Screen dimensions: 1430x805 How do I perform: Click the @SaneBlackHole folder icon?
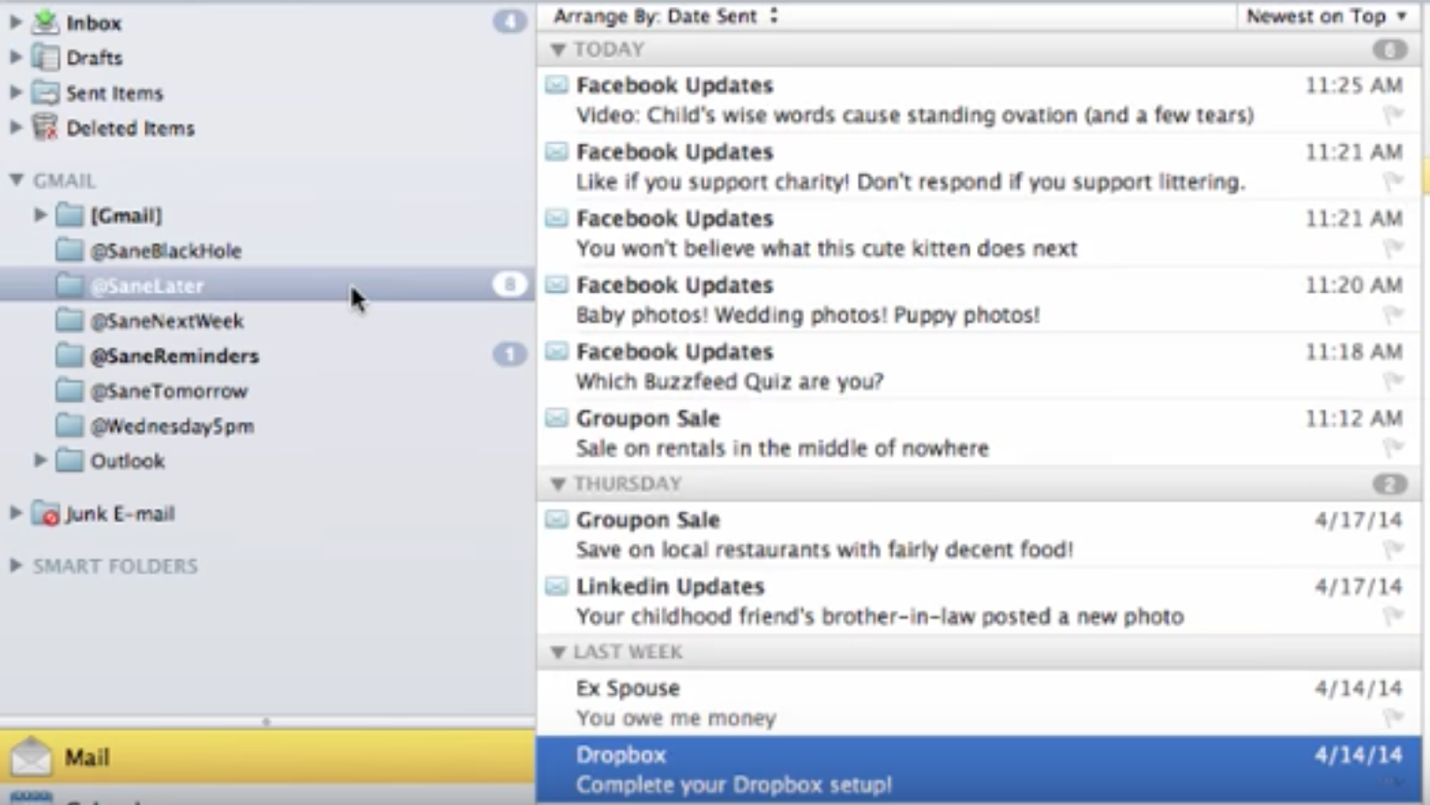(69, 250)
